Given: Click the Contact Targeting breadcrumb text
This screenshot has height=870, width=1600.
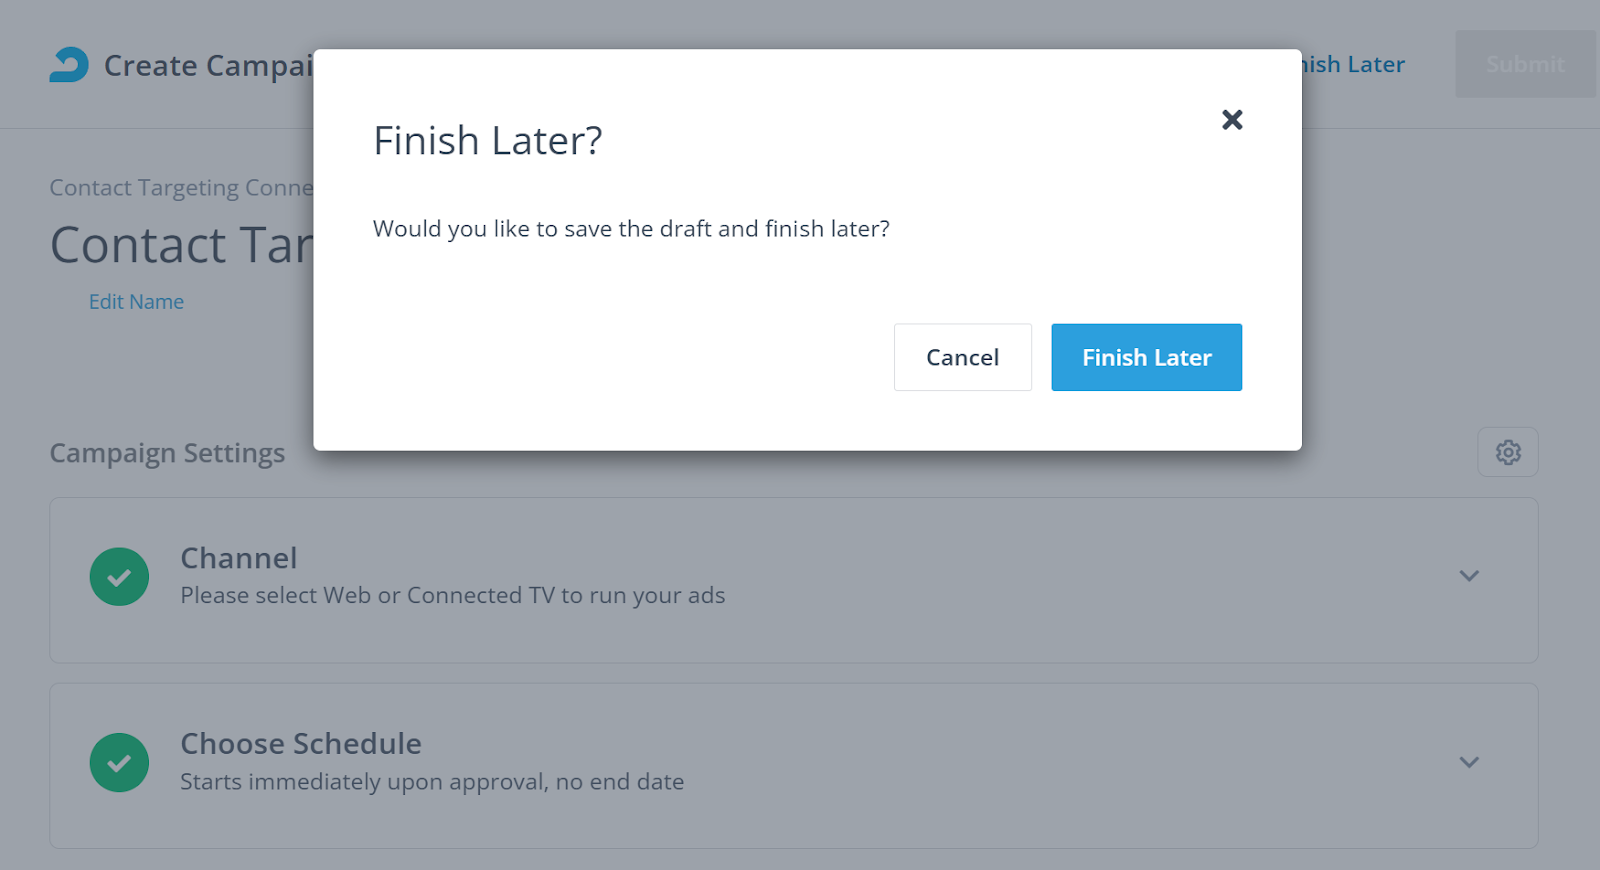Looking at the screenshot, I should pos(181,188).
